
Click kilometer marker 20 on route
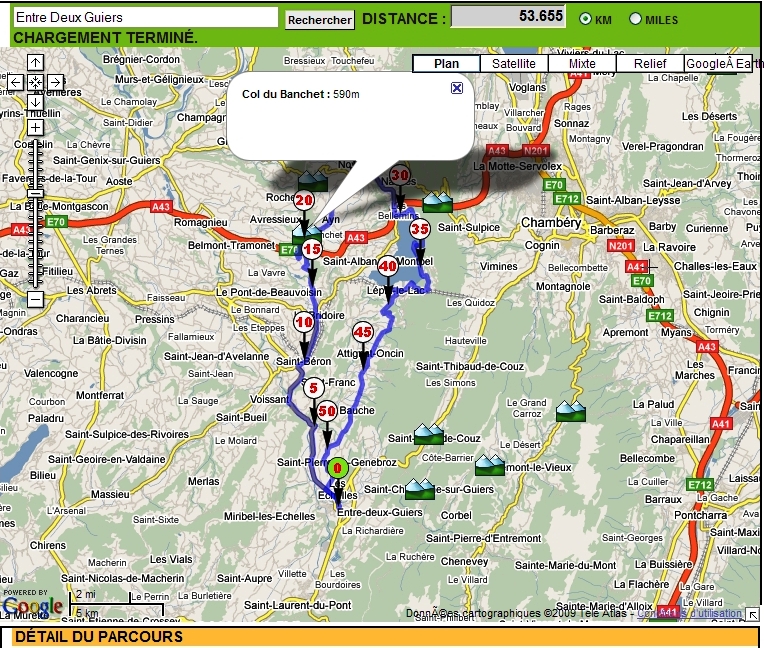click(304, 200)
